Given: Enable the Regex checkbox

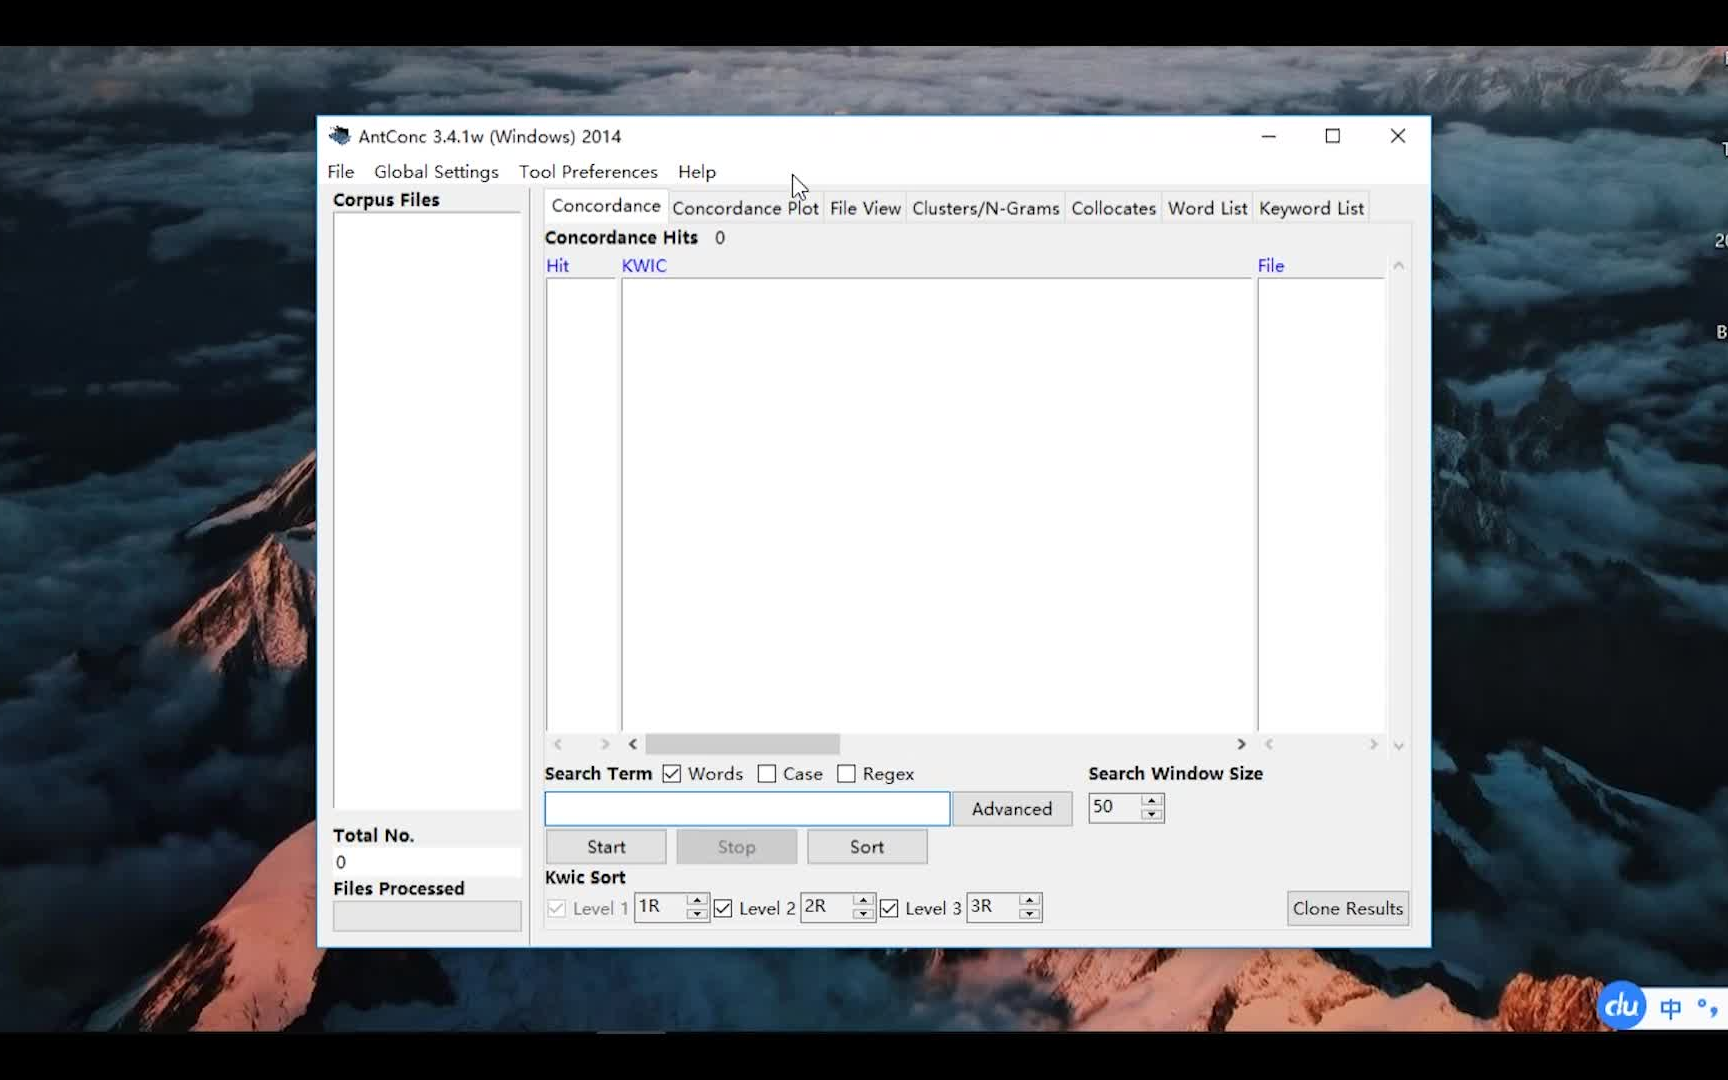Looking at the screenshot, I should pos(846,774).
